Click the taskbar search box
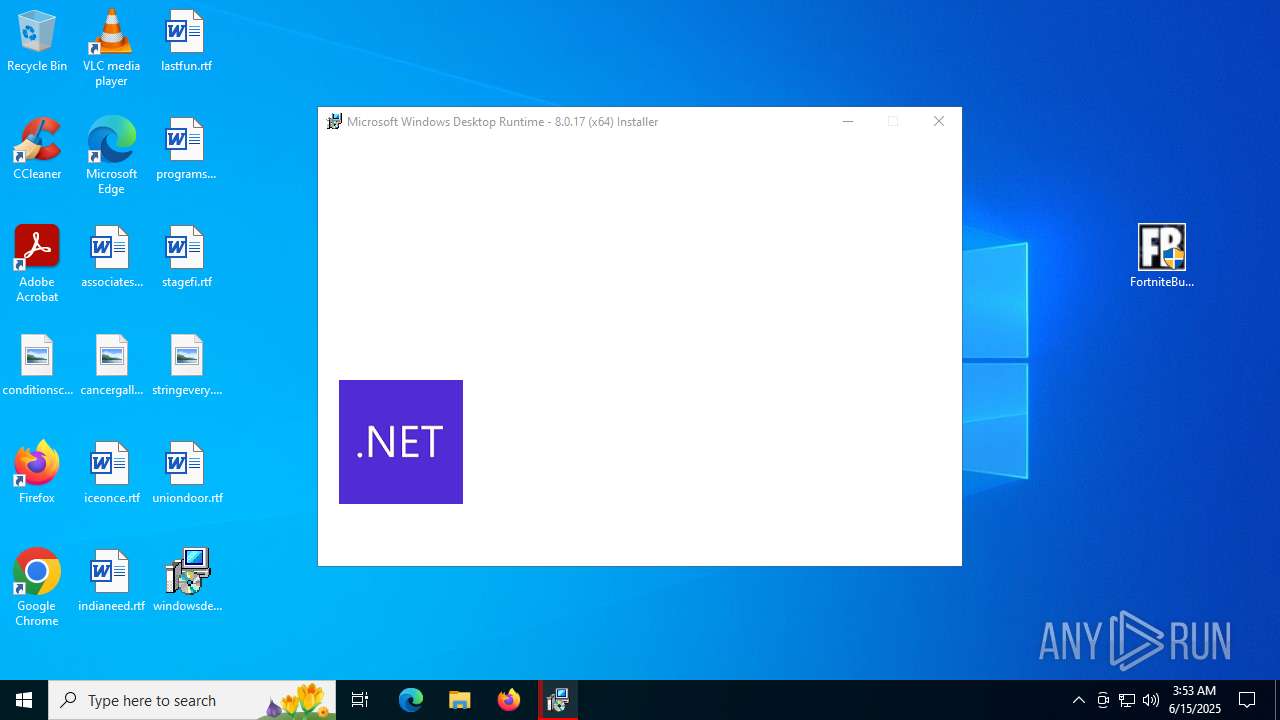The height and width of the screenshot is (720, 1280). point(192,700)
